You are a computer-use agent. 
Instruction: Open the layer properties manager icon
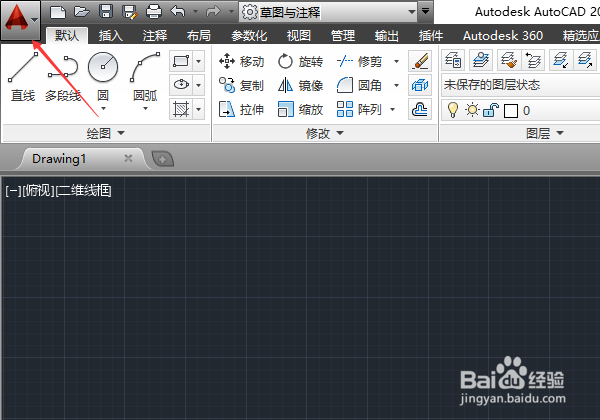tap(453, 60)
